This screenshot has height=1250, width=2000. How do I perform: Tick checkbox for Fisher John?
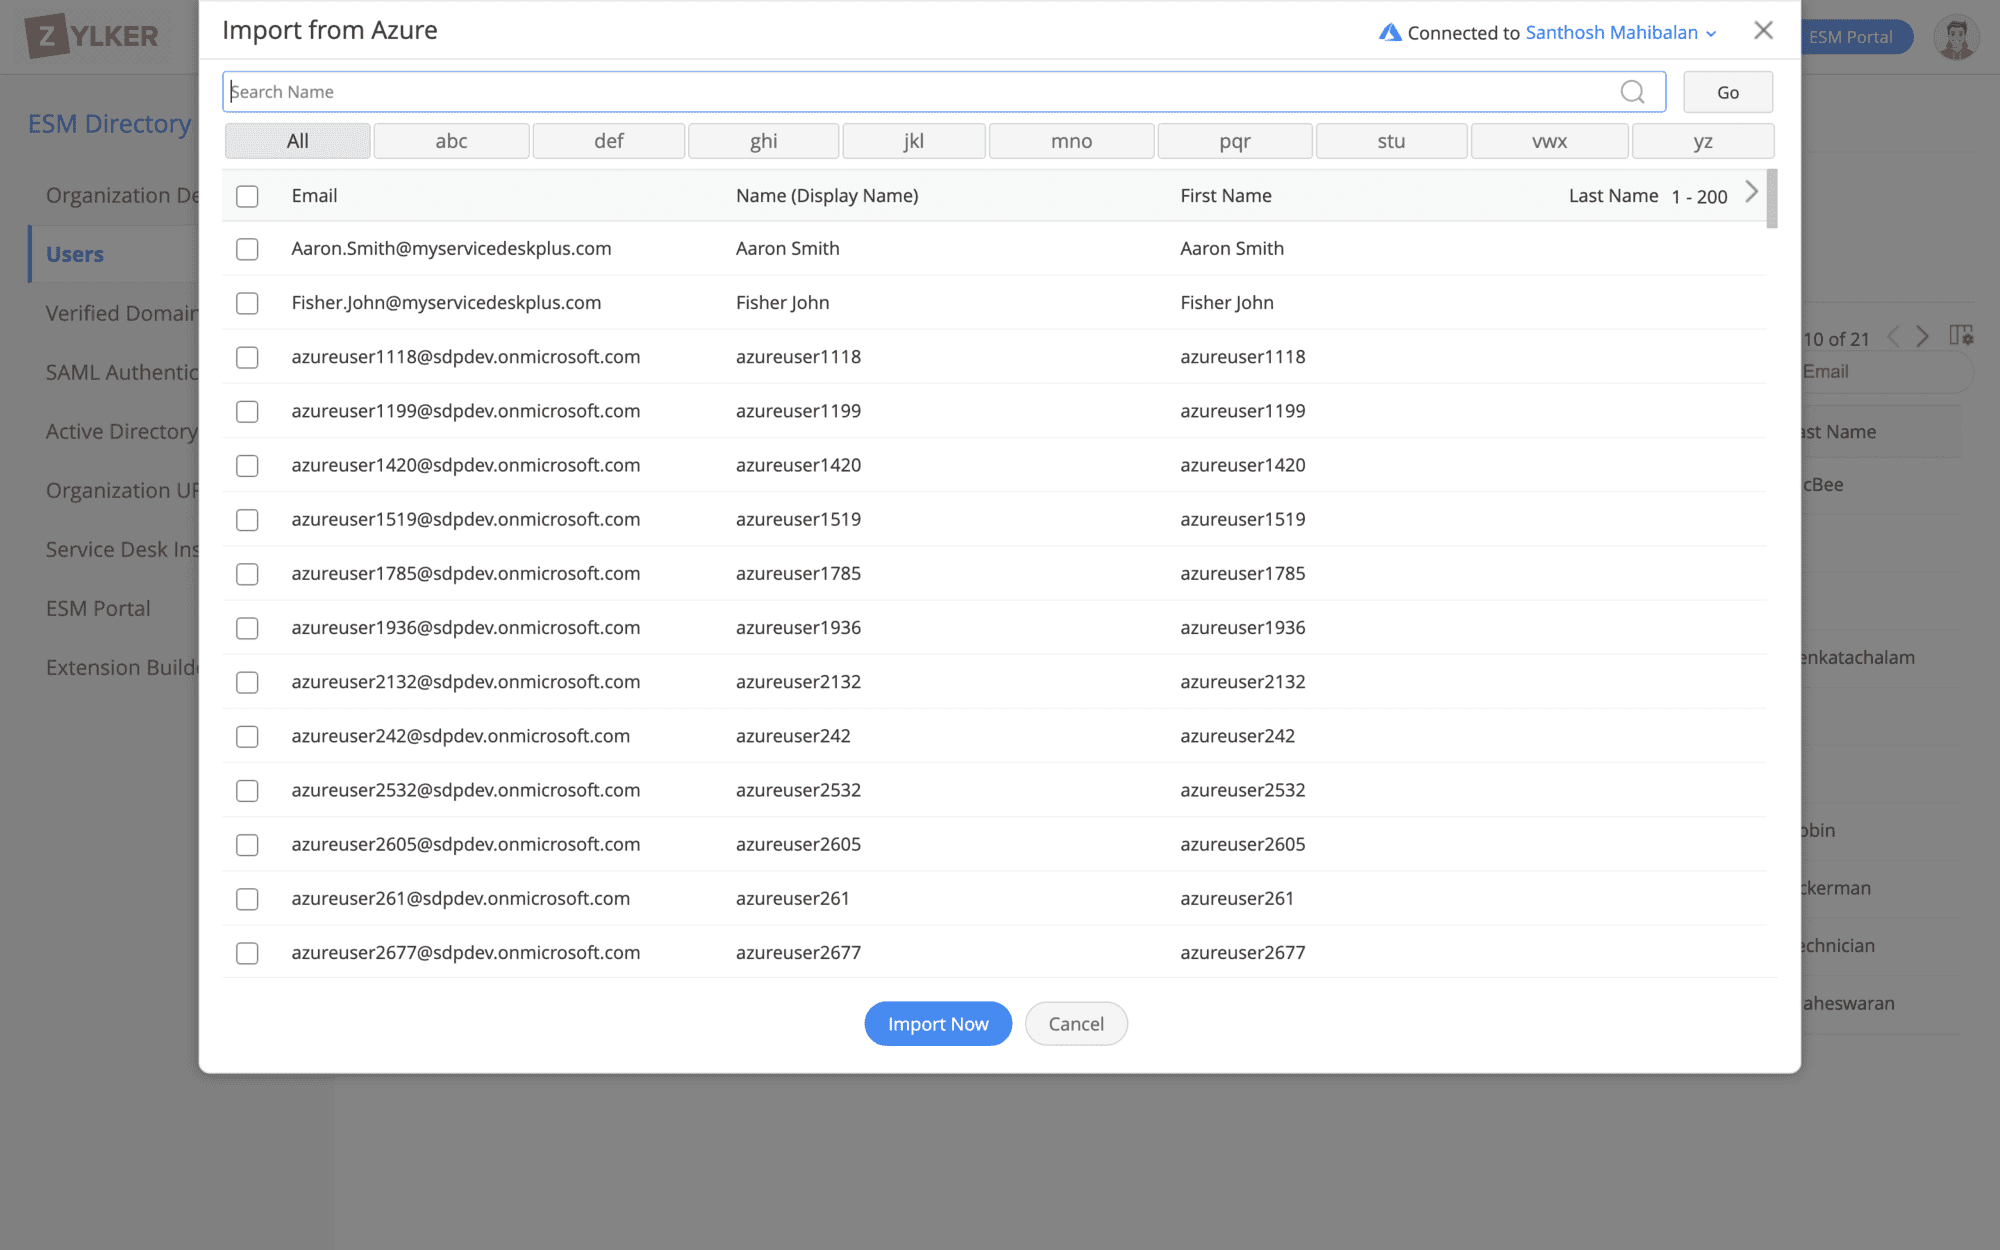click(247, 303)
